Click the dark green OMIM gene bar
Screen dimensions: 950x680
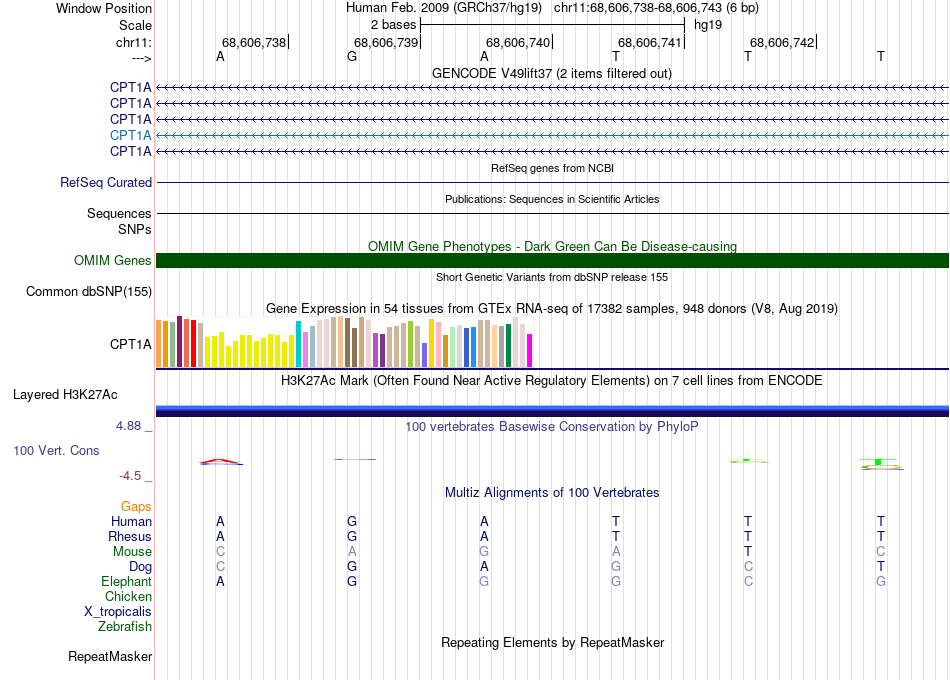coord(552,261)
